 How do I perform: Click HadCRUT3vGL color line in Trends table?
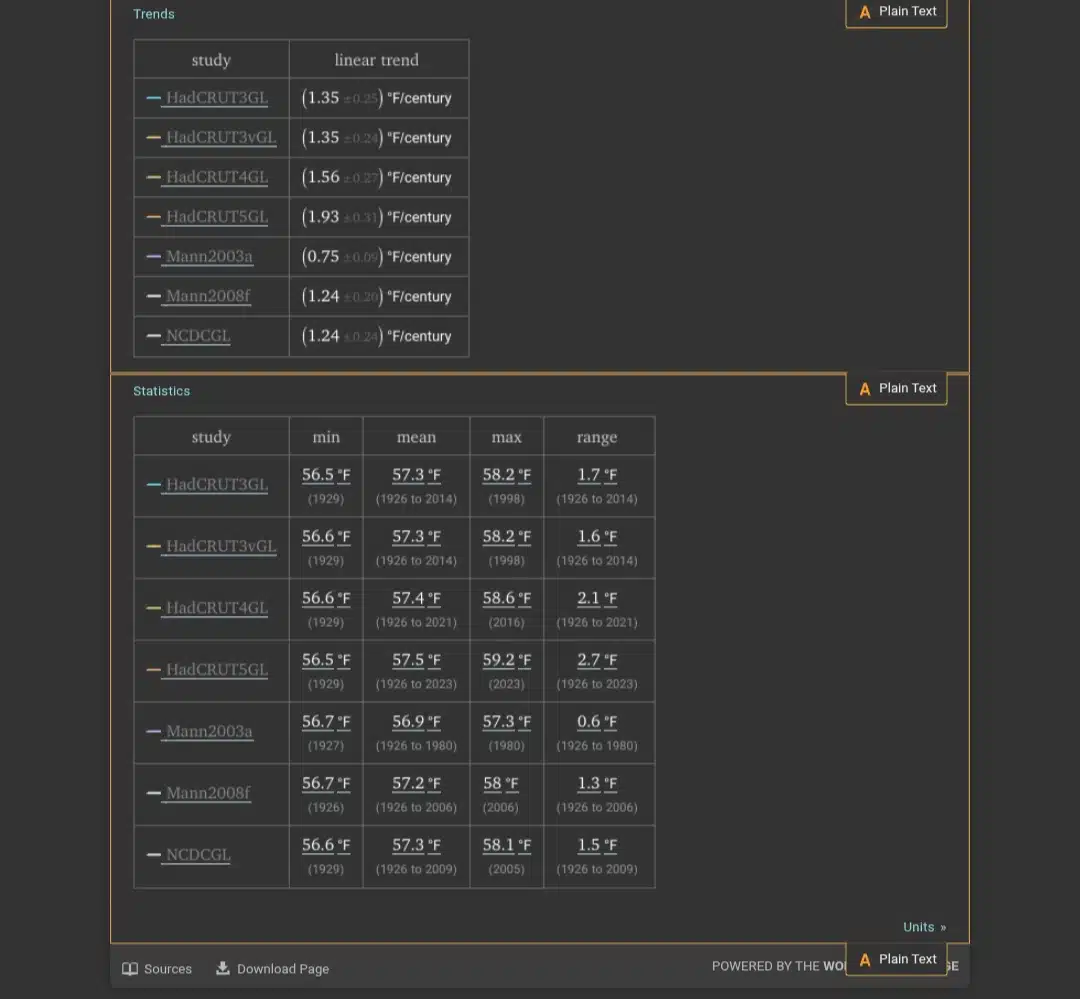pyautogui.click(x=154, y=138)
